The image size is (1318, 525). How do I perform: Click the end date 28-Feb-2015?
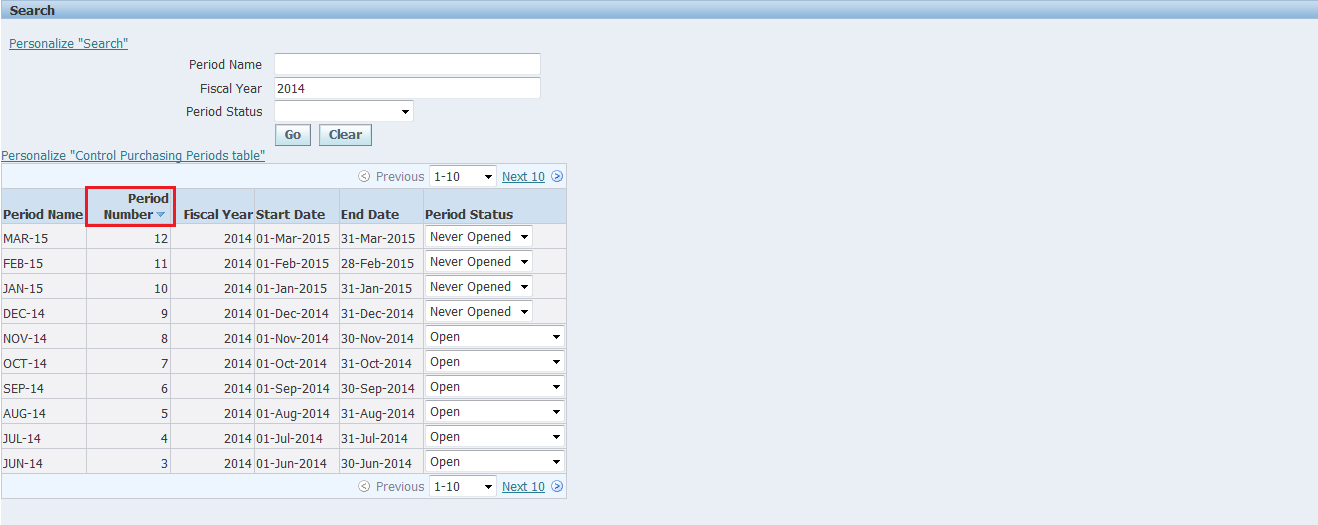coord(378,264)
